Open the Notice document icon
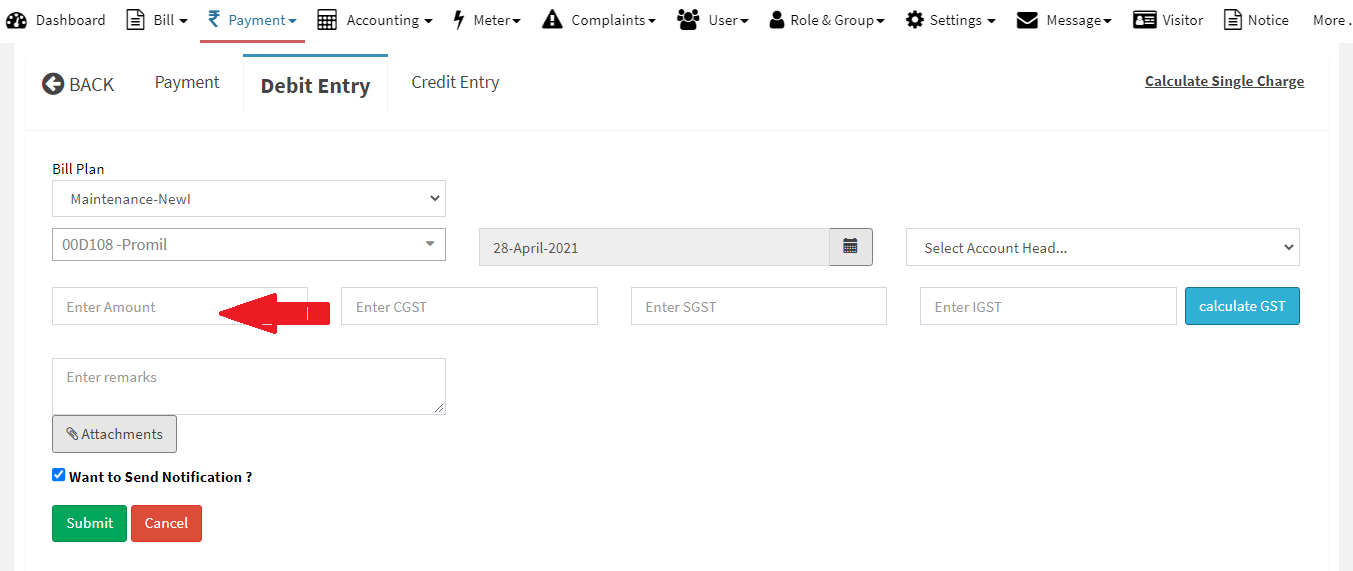This screenshot has width=1353, height=571. pyautogui.click(x=1233, y=20)
